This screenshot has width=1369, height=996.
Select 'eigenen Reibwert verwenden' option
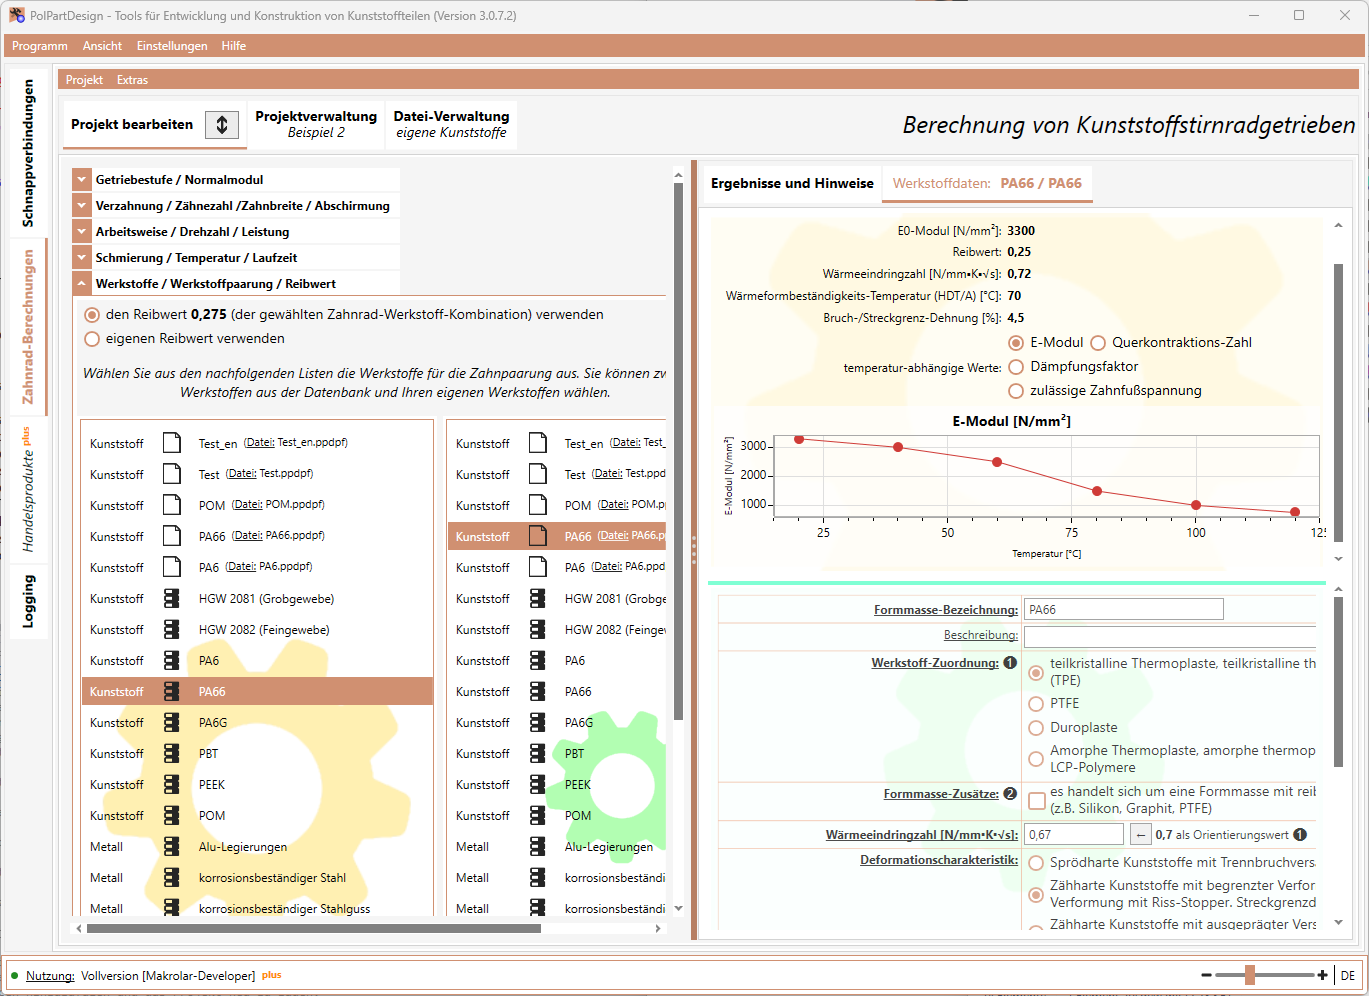click(92, 339)
